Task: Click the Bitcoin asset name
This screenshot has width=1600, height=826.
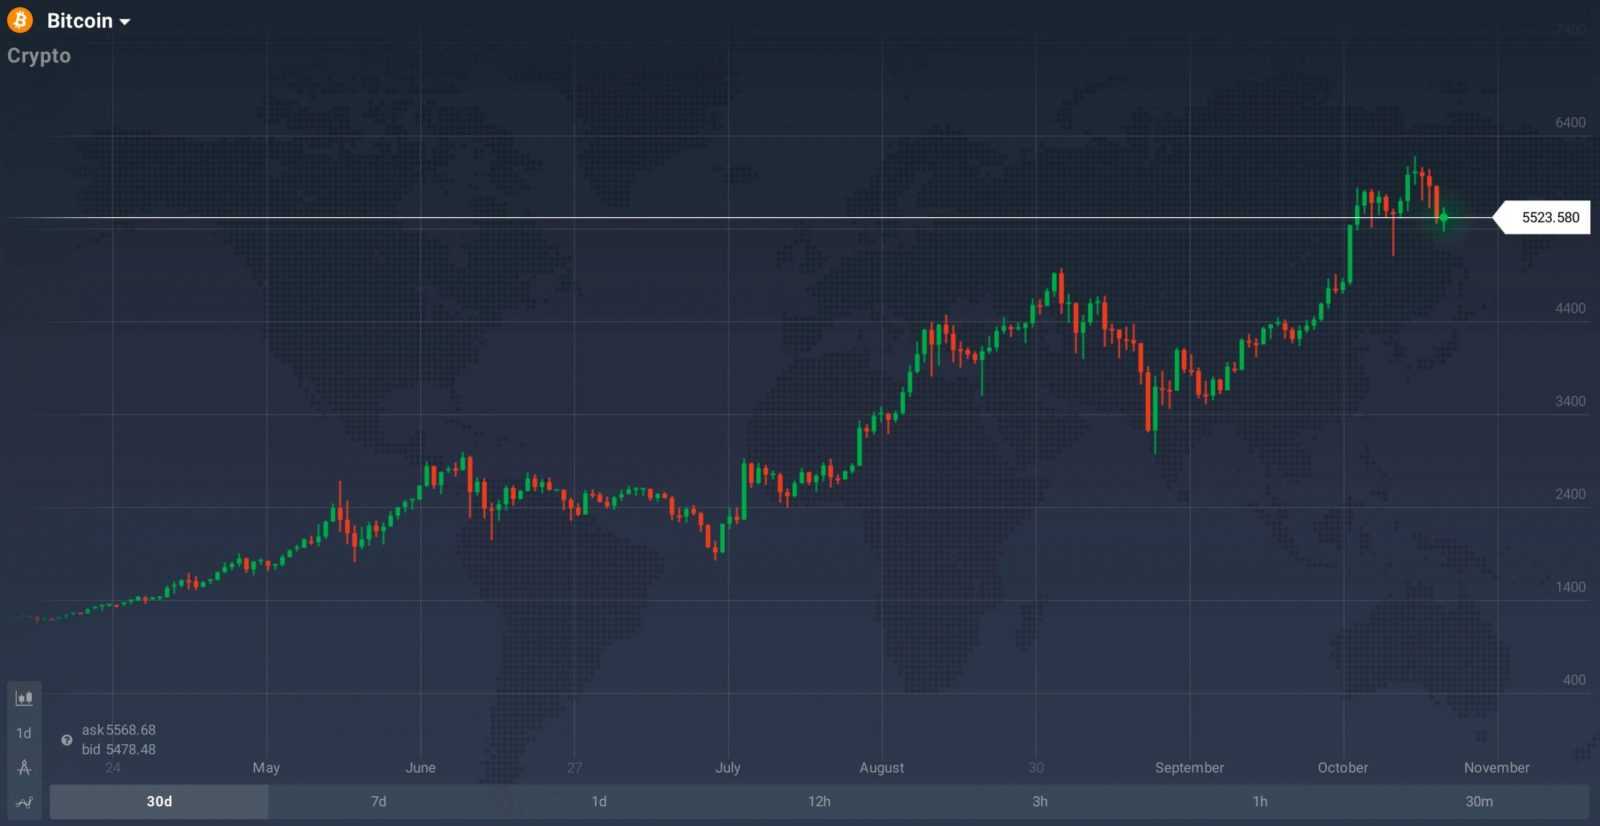Action: pos(79,21)
